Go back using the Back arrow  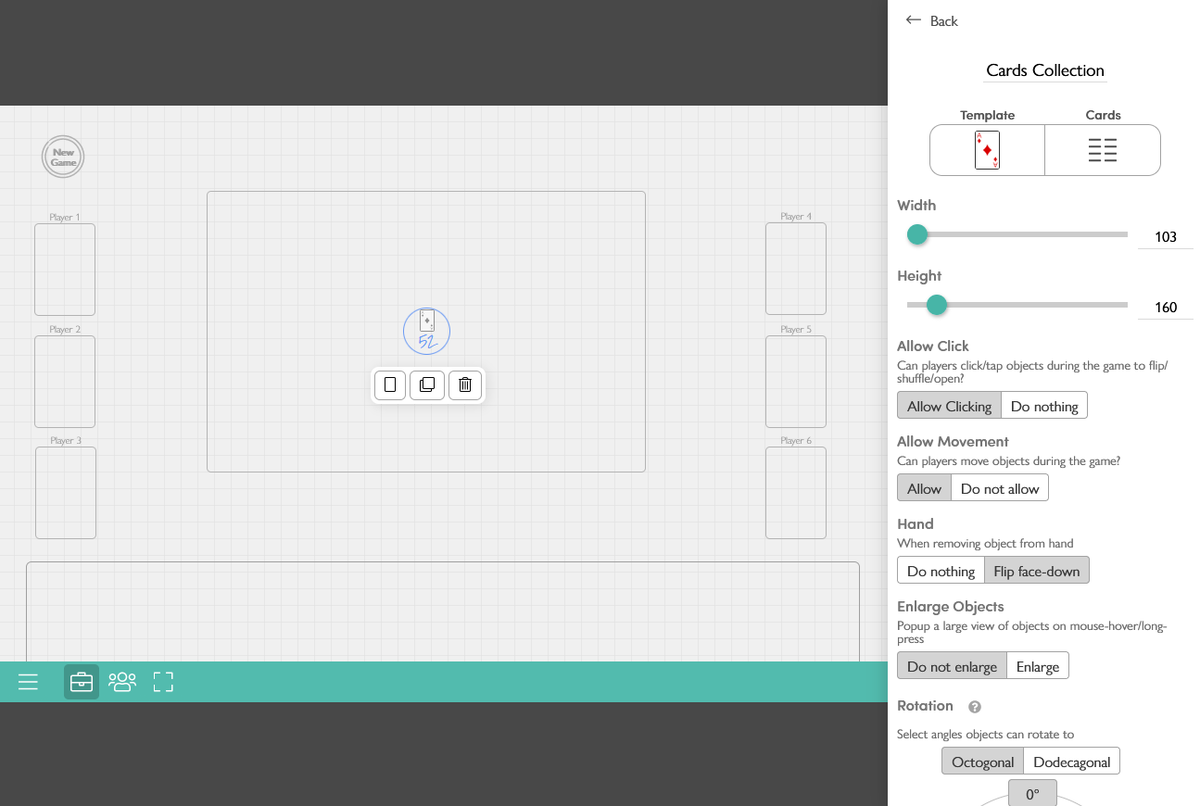[x=913, y=20]
